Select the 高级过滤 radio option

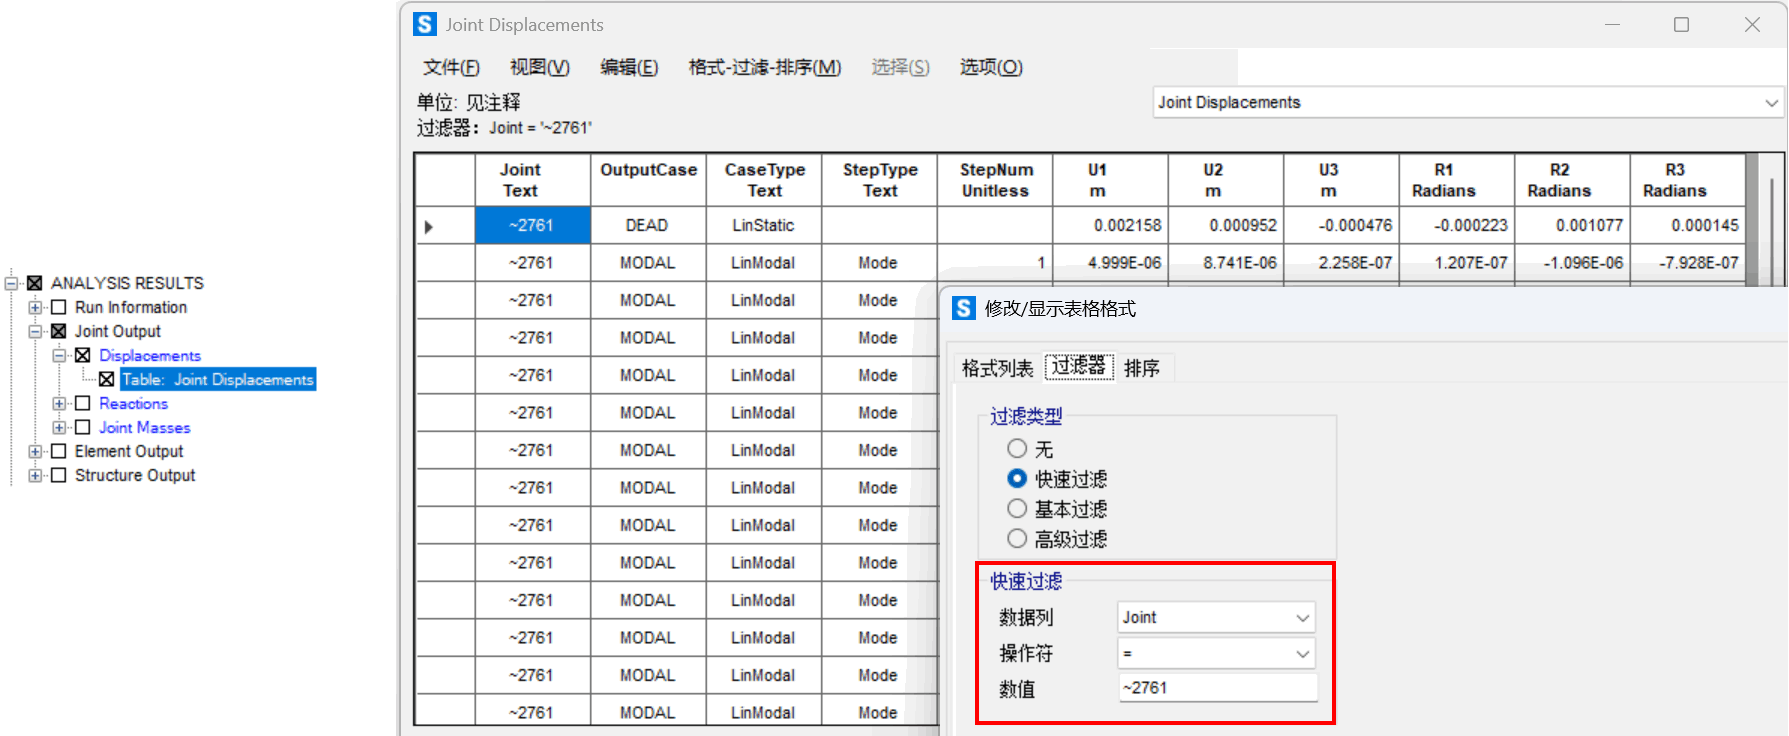[x=1017, y=539]
